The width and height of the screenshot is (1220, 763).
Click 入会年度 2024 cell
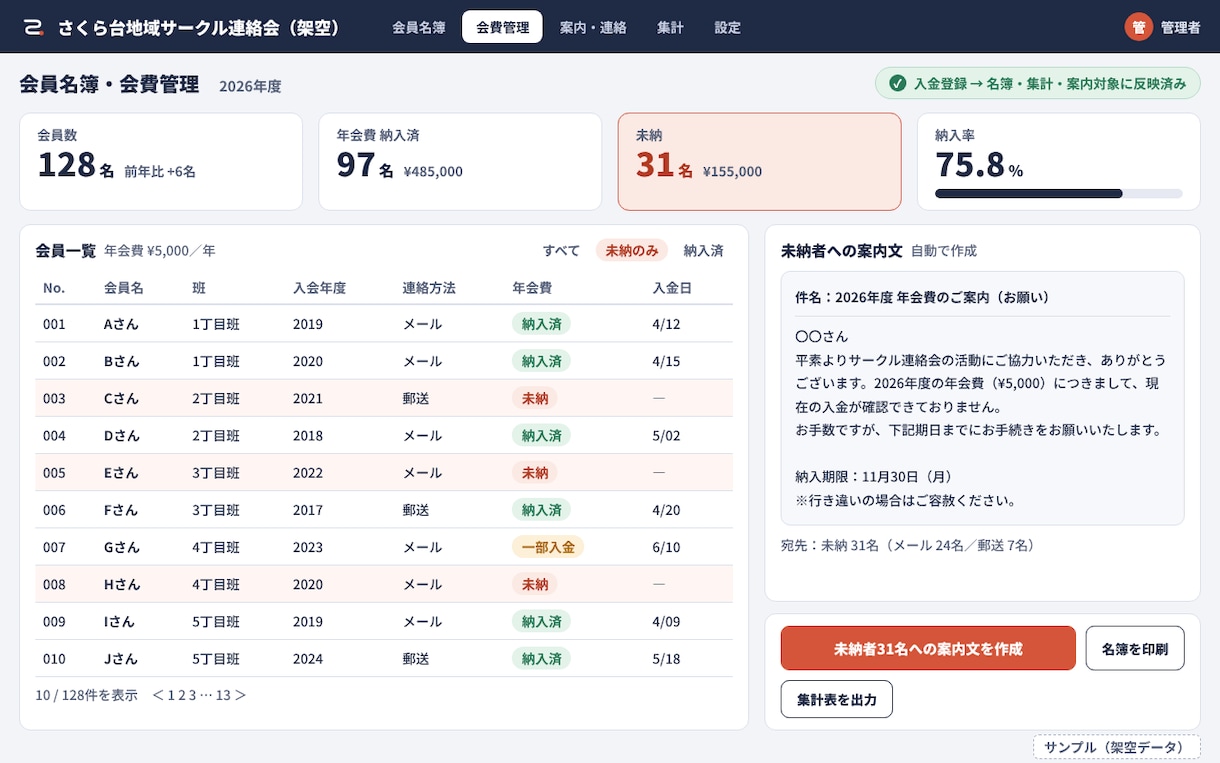pyautogui.click(x=308, y=659)
